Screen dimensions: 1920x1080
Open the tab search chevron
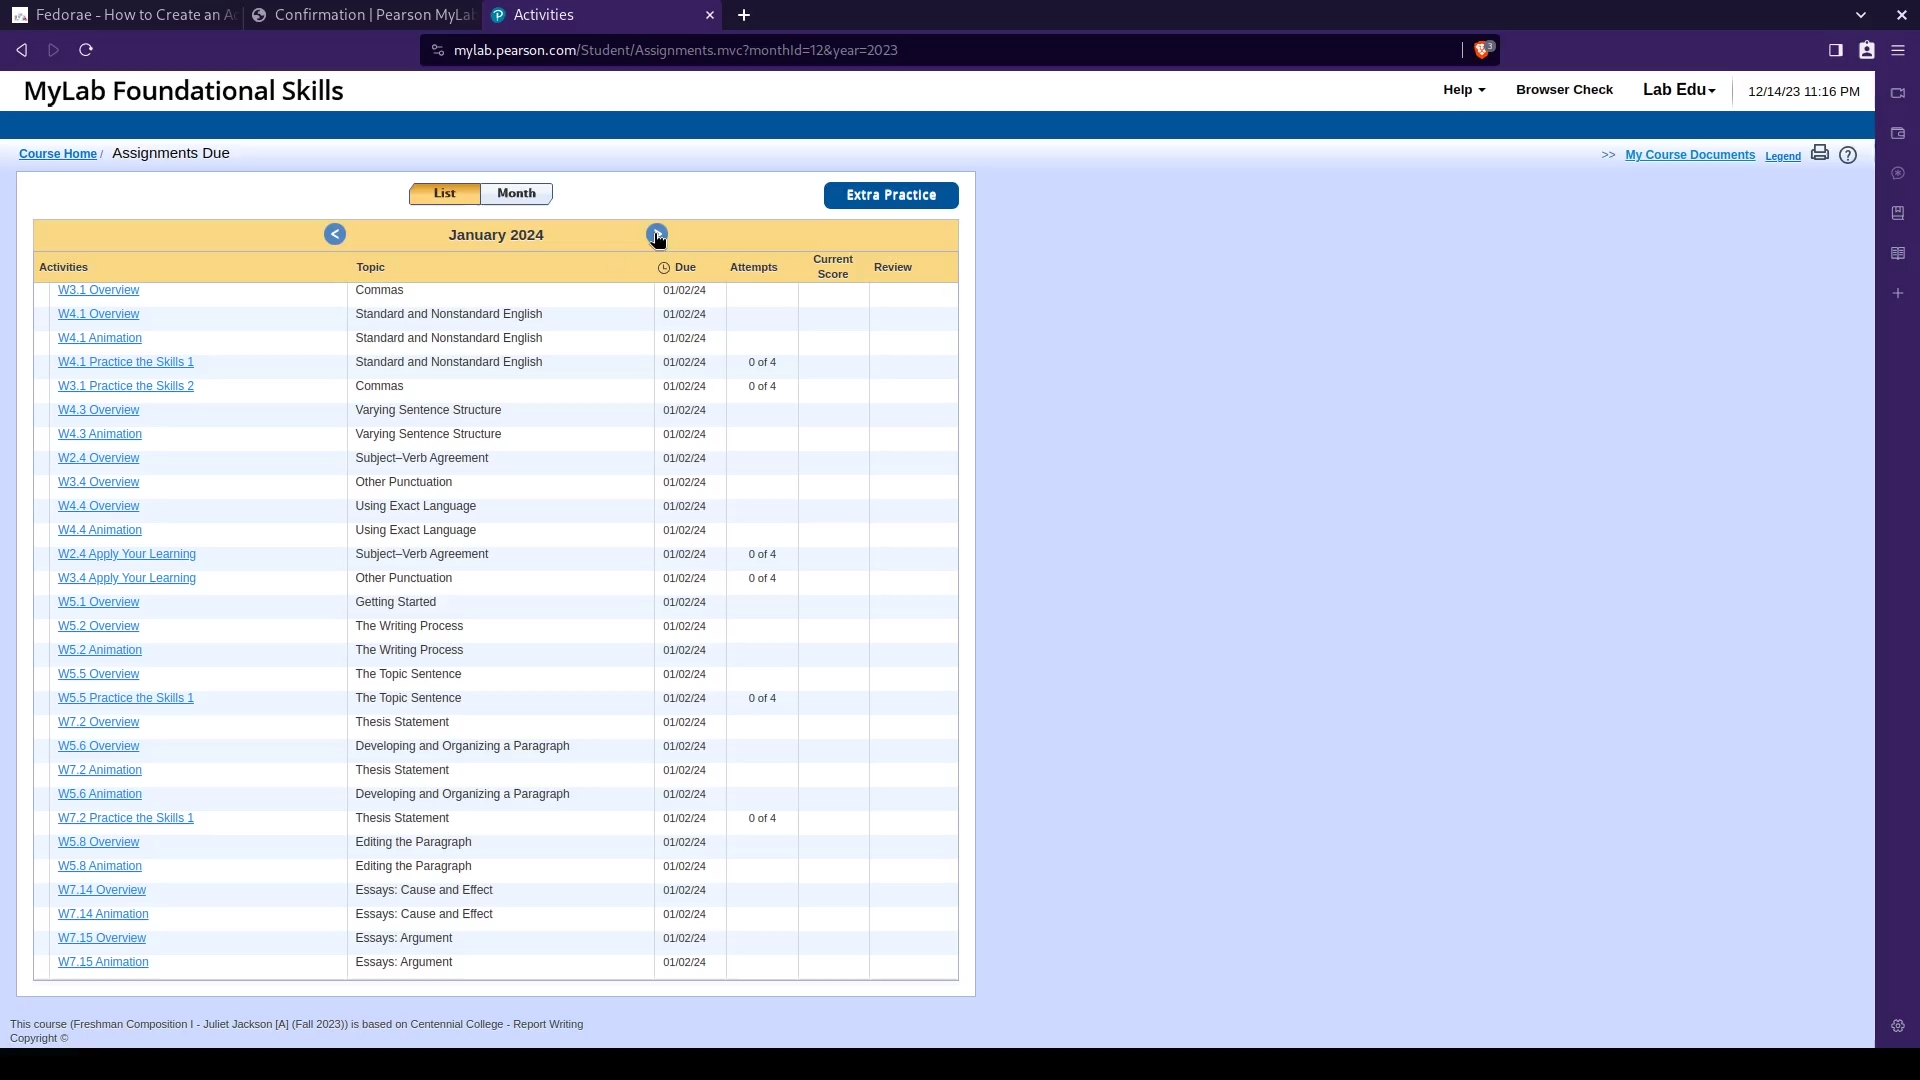1860,15
